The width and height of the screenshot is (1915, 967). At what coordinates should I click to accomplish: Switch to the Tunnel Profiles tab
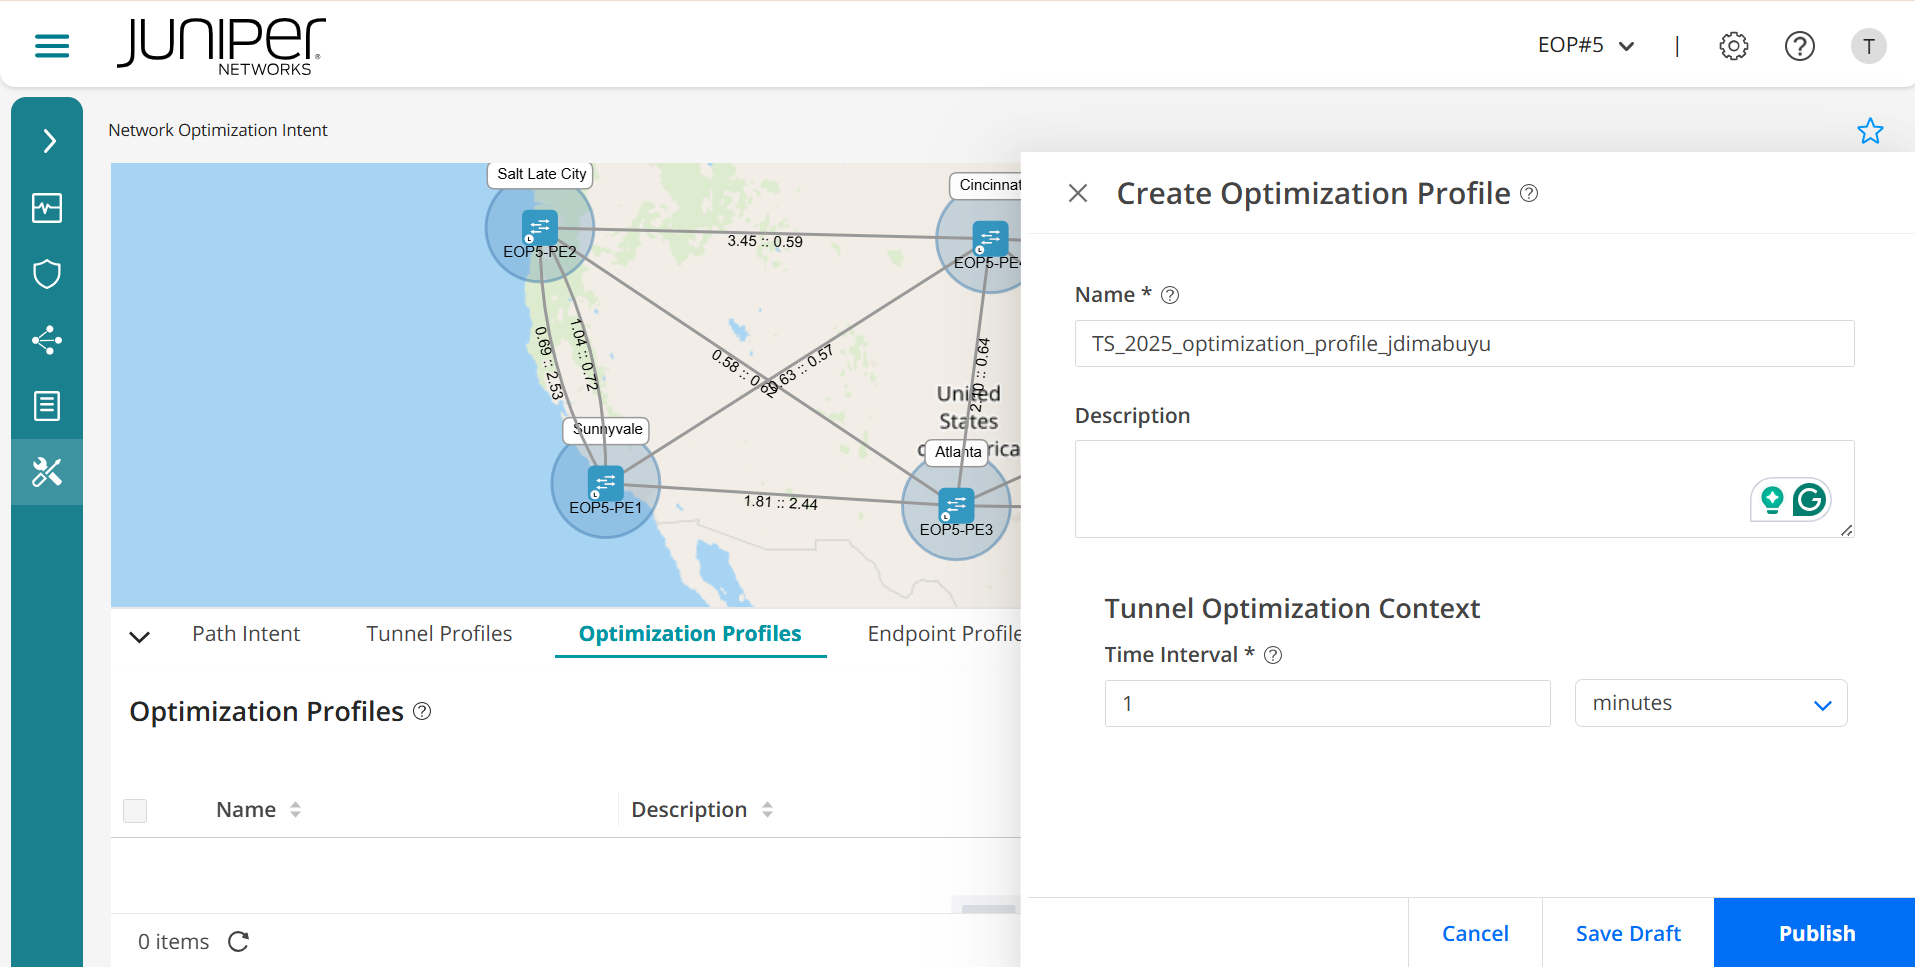pos(439,633)
